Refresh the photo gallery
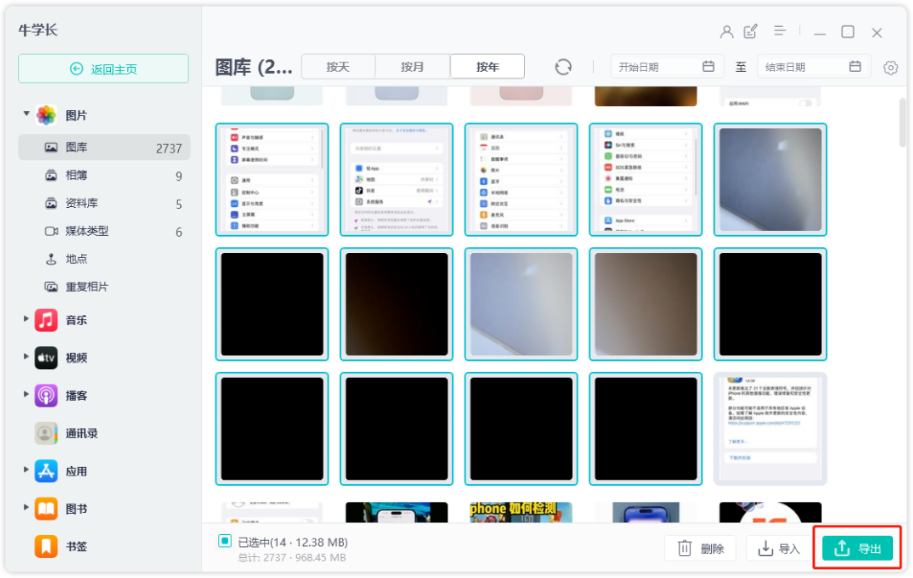 coord(563,67)
